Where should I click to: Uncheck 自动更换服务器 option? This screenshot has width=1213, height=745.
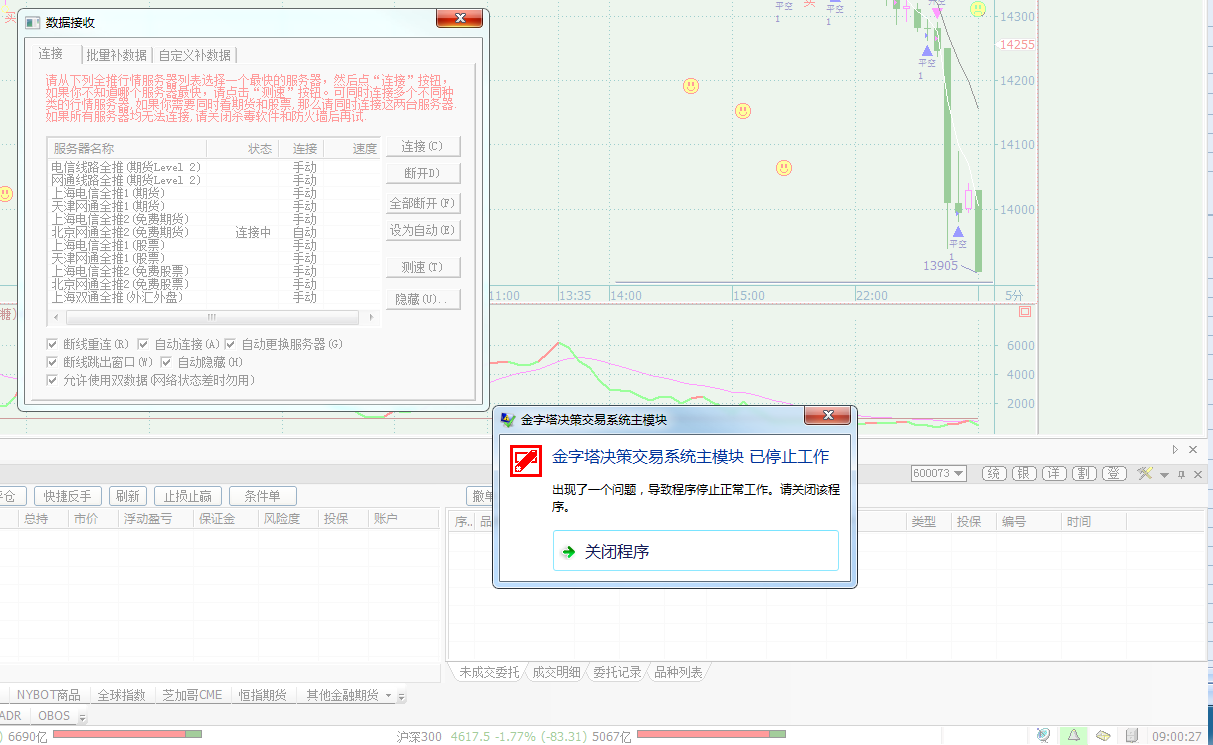[231, 344]
